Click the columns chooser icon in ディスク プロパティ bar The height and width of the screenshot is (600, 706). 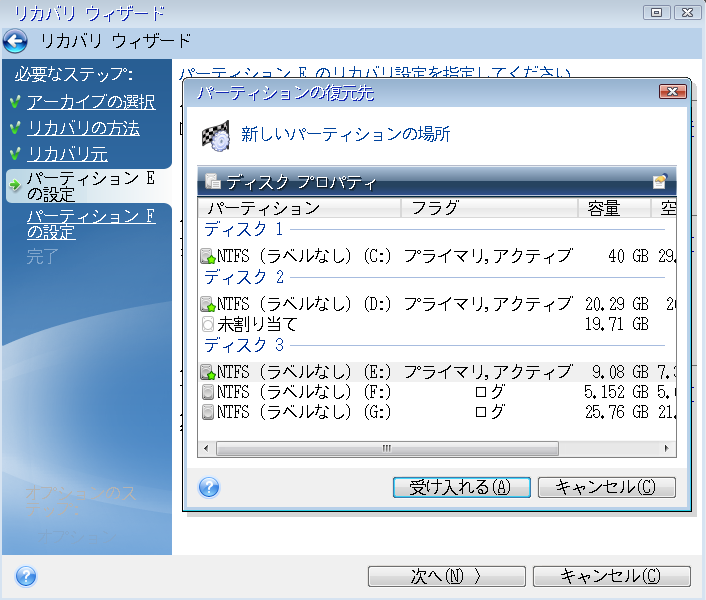660,182
